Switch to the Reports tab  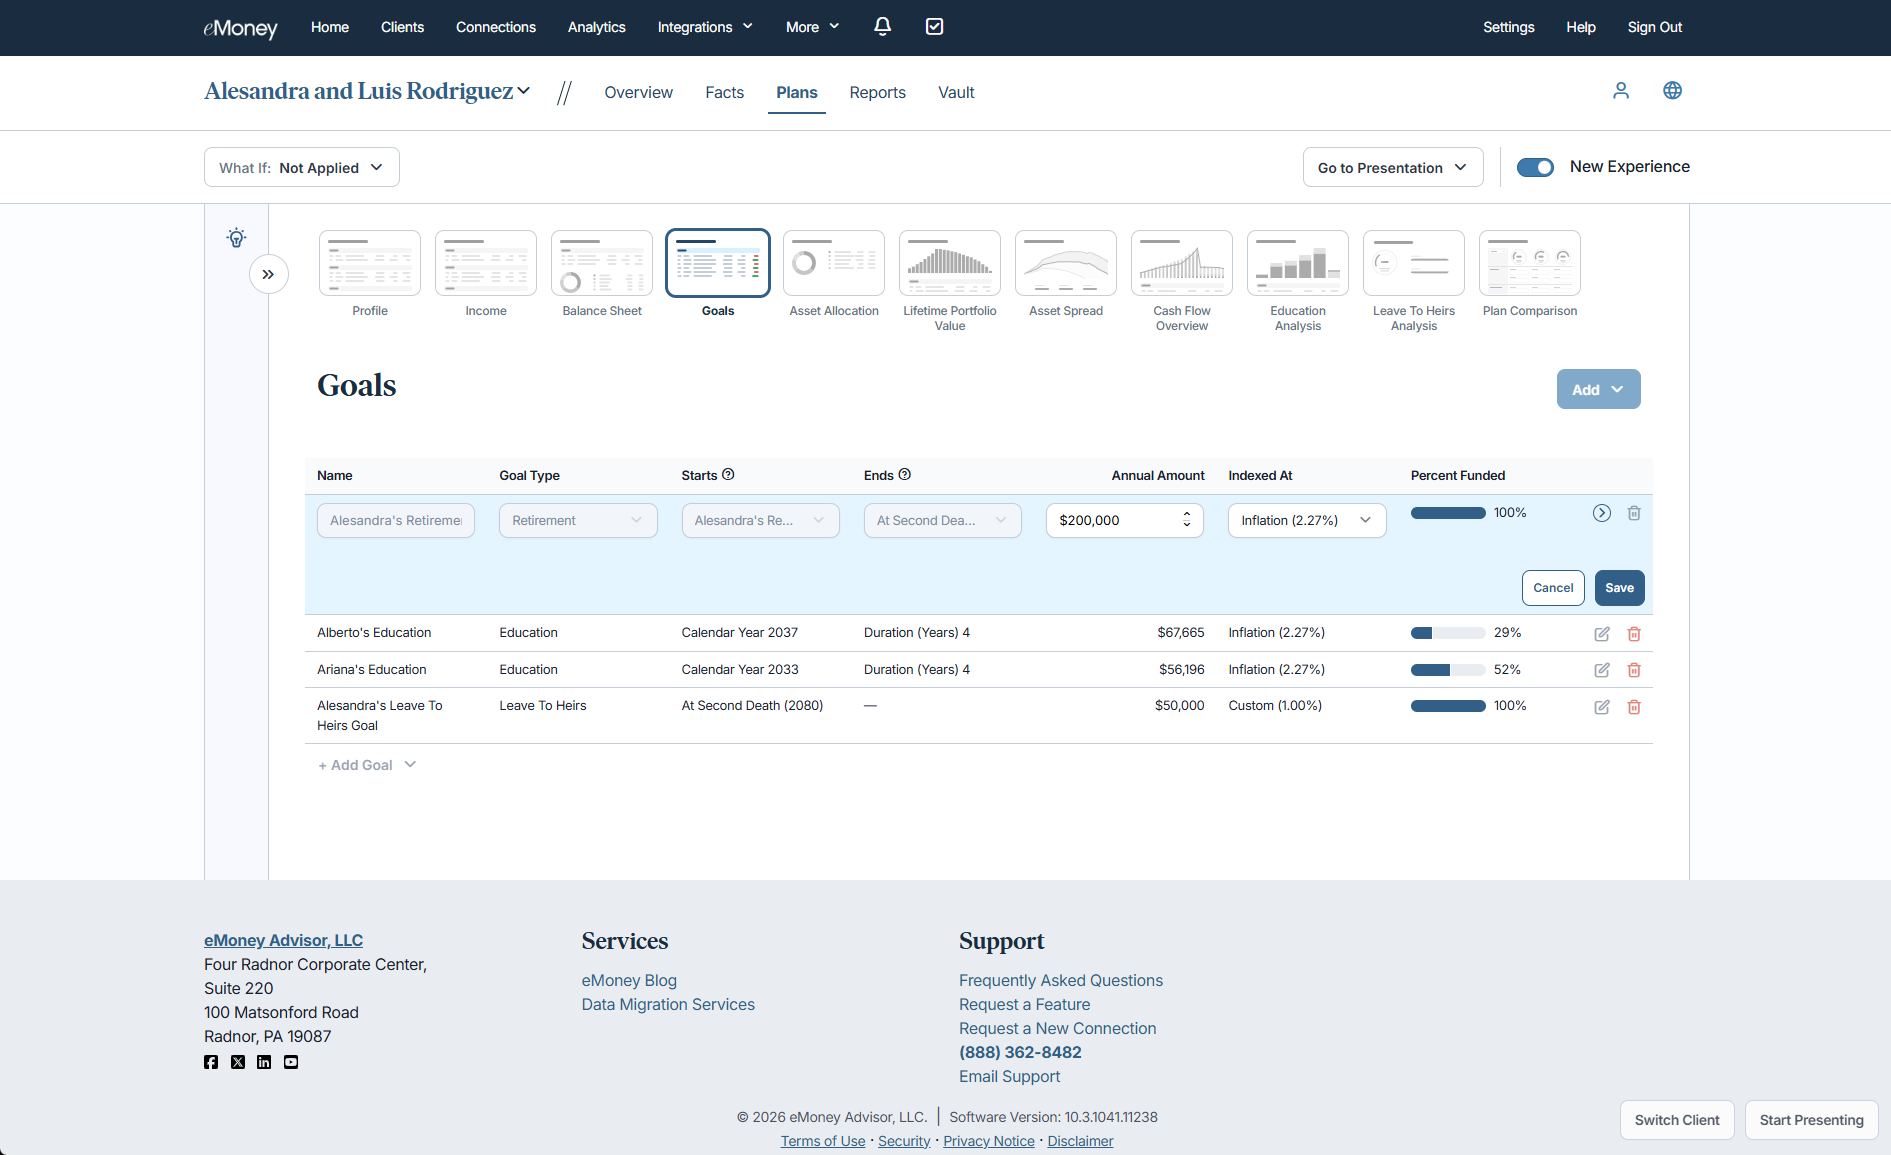click(877, 92)
